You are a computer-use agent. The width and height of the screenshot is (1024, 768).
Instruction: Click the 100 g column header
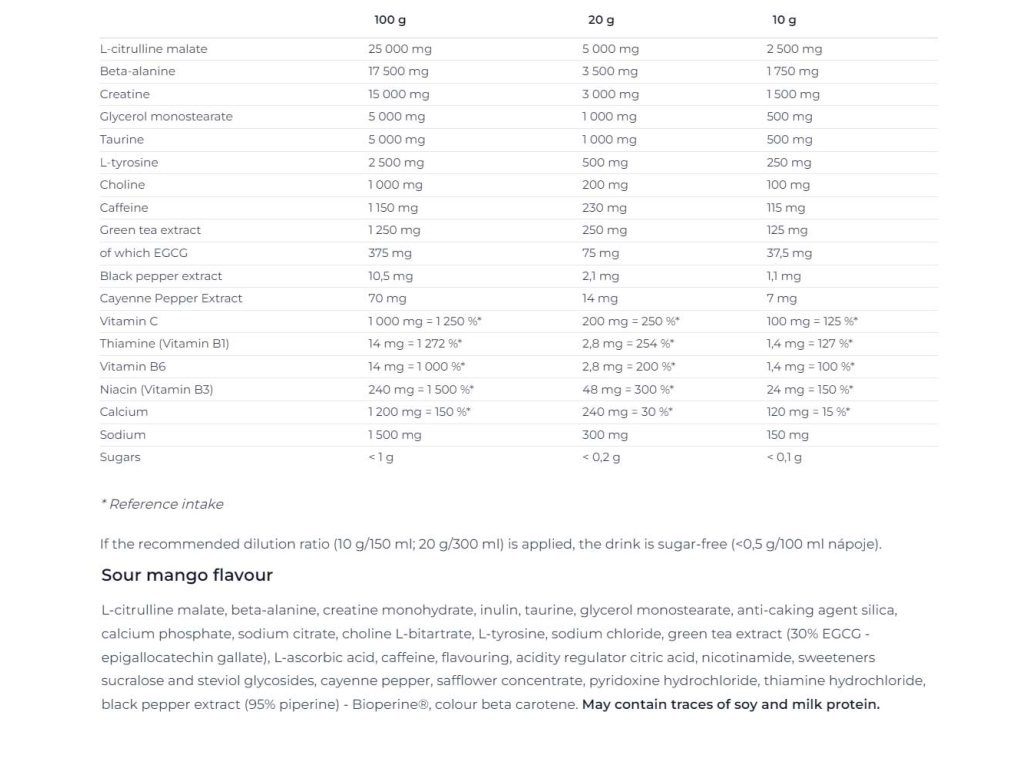390,20
